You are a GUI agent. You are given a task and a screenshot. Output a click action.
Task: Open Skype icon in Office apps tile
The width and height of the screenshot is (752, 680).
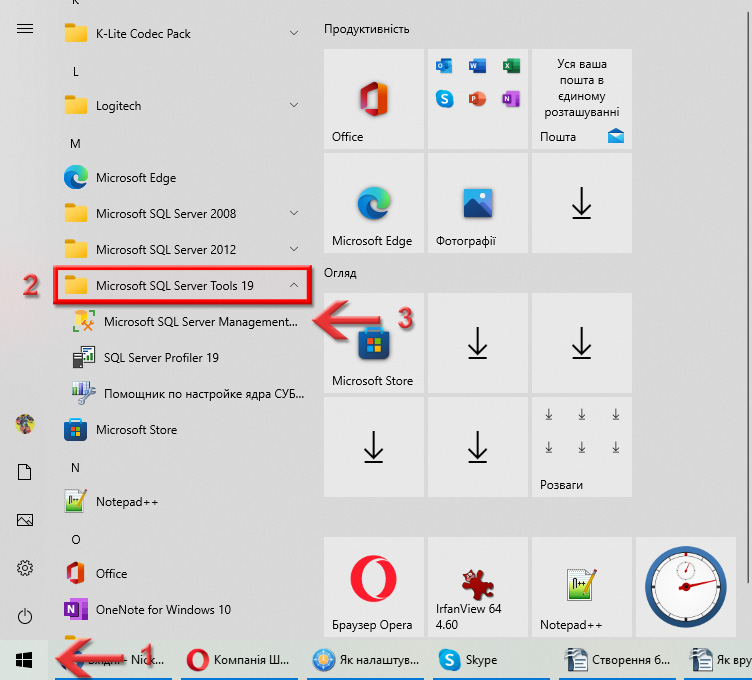click(444, 99)
